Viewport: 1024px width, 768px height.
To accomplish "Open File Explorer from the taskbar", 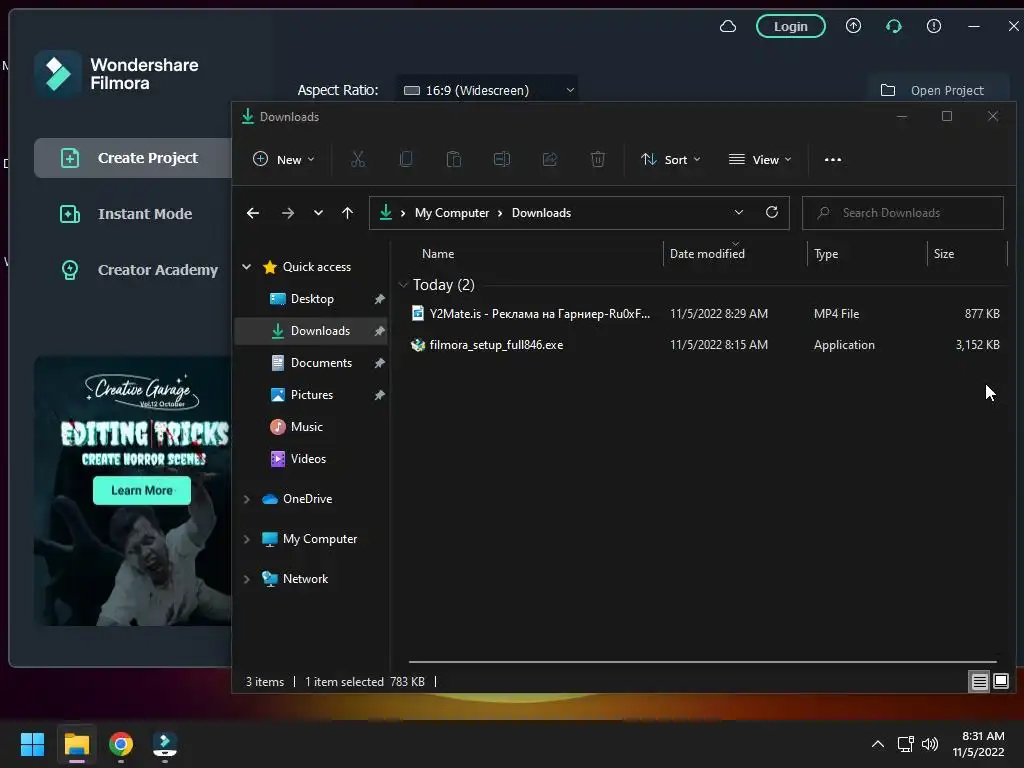I will point(76,744).
